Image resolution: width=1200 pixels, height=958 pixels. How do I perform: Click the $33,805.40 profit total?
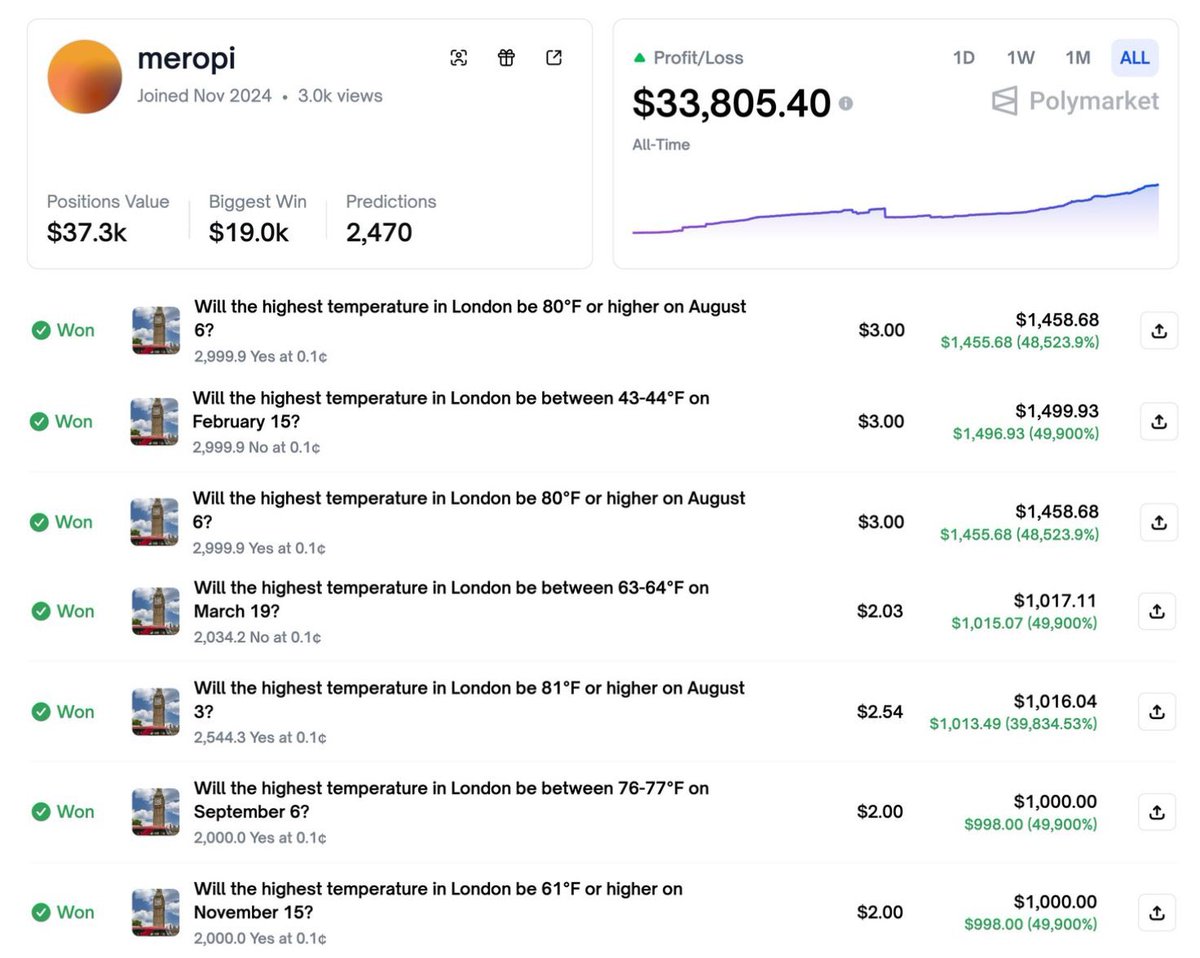pos(732,103)
